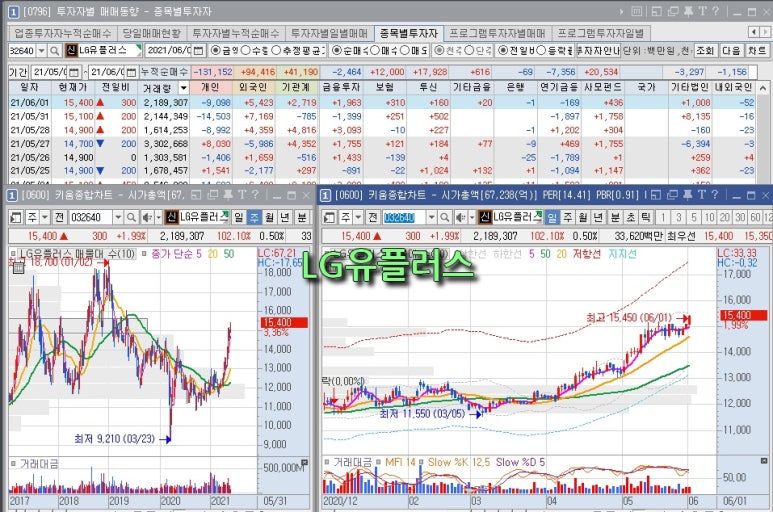Open the 주 dropdown arrow in the right chart toolbar
The image size is (773, 512).
click(358, 217)
